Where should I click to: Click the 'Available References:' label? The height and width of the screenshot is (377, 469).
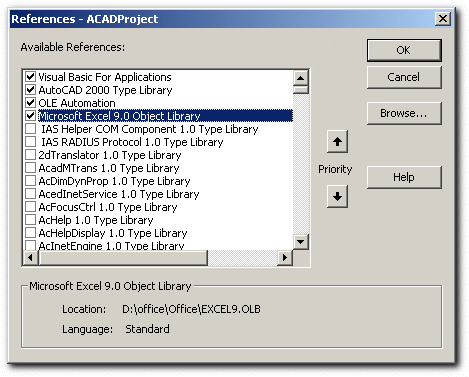coord(73,47)
